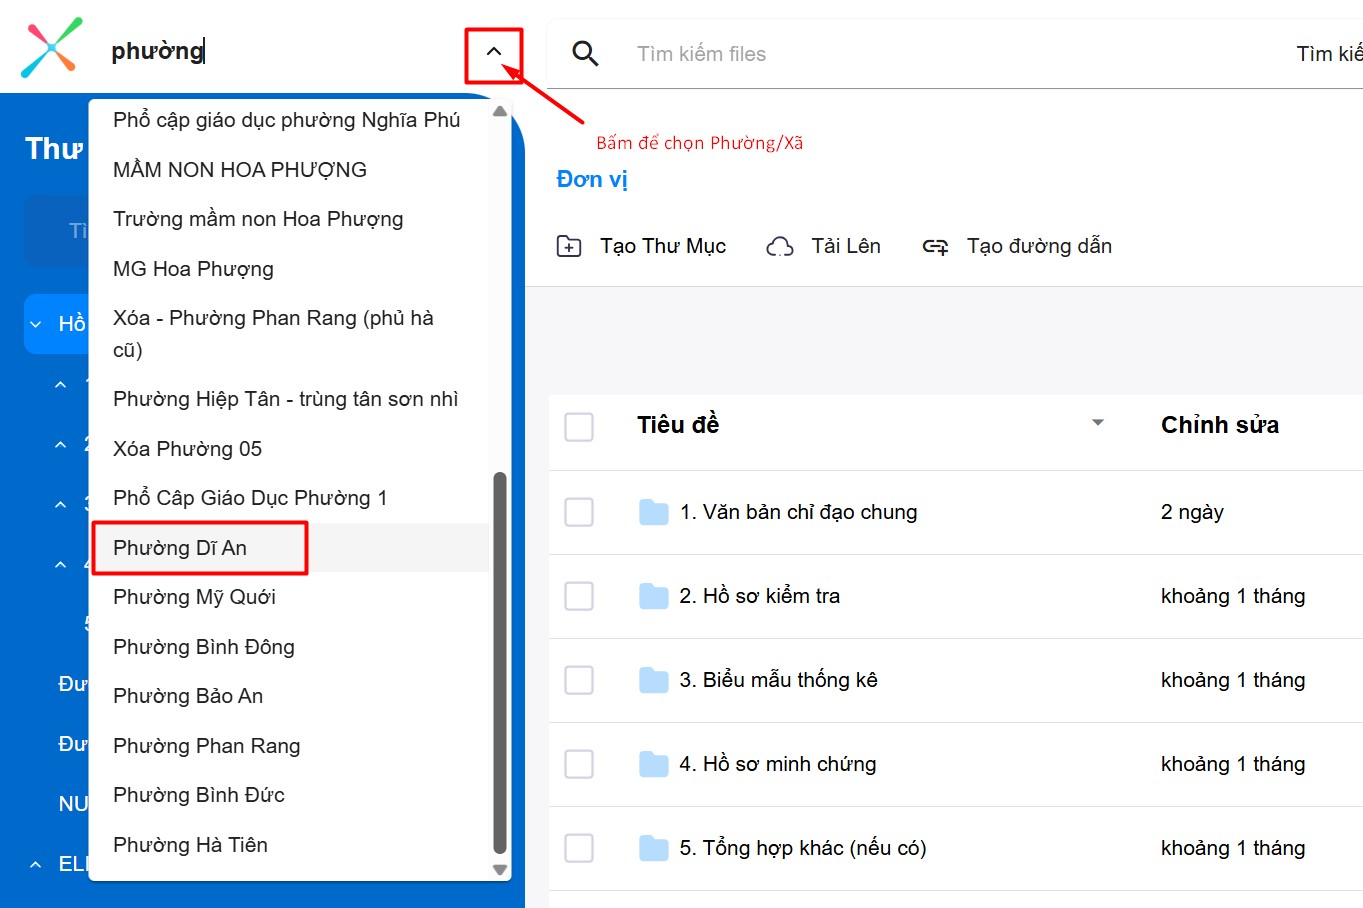Click the cloud upload icon
The width and height of the screenshot is (1363, 908).
coord(780,247)
